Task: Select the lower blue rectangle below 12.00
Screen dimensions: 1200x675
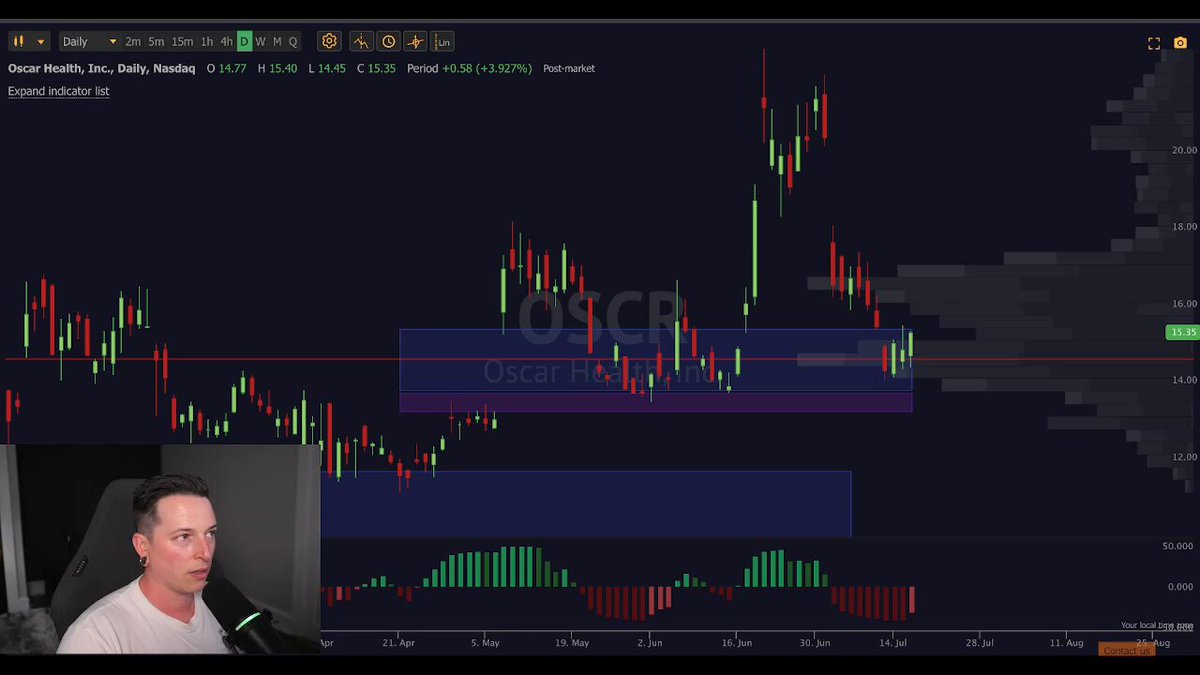Action: pyautogui.click(x=586, y=504)
